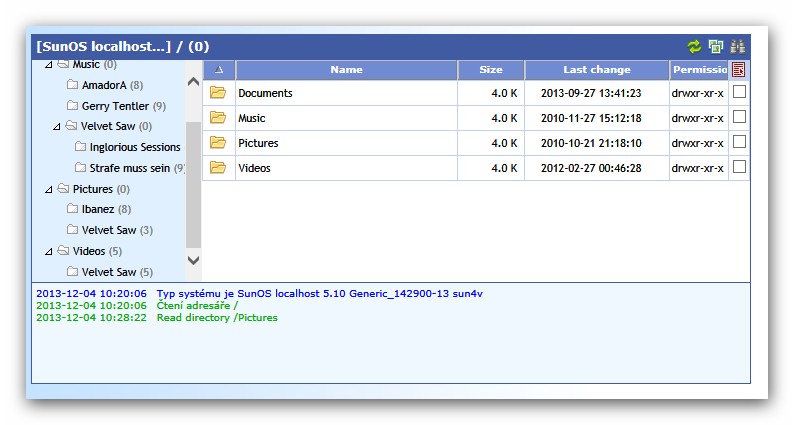This screenshot has height=425, width=794.
Task: Click tree scrollbar down arrow
Action: click(193, 260)
